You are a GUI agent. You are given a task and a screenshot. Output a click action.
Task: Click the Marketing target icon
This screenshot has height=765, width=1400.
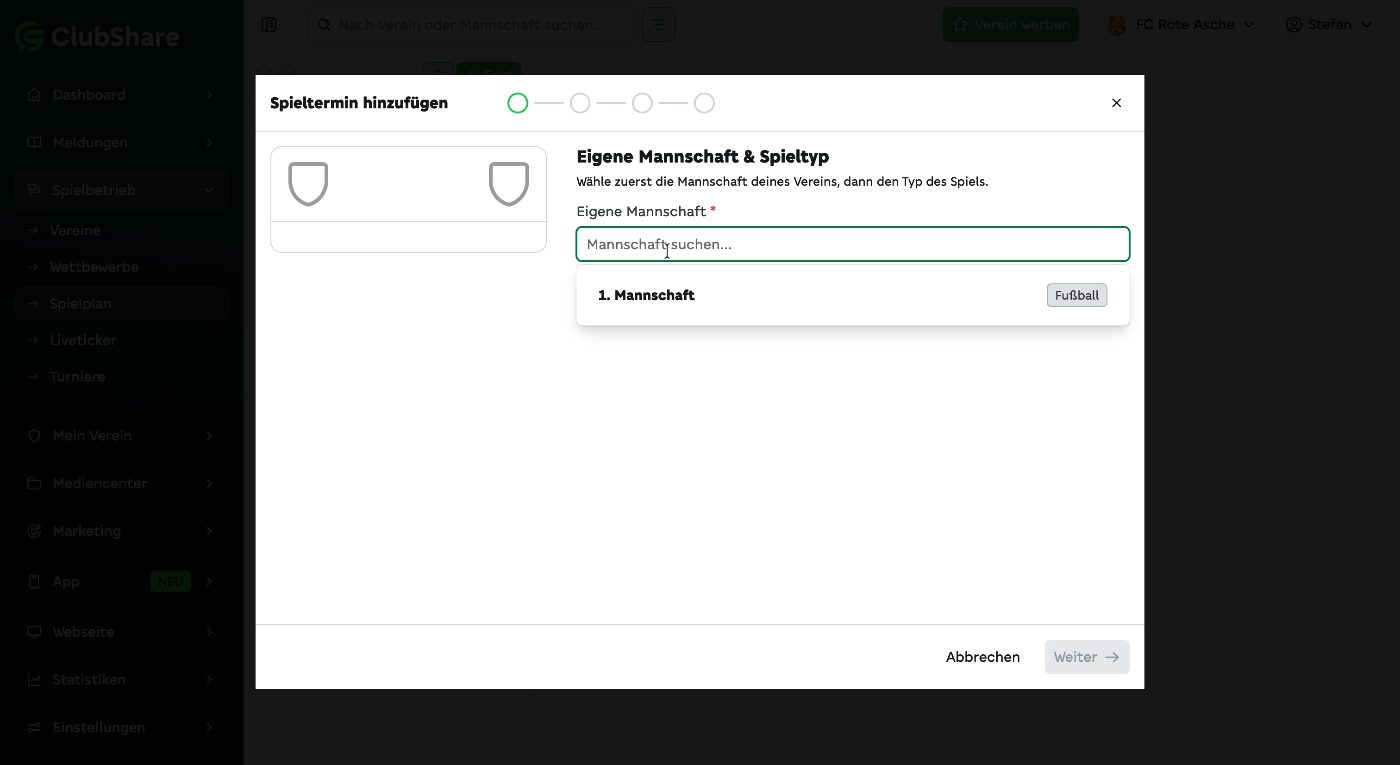tap(34, 531)
